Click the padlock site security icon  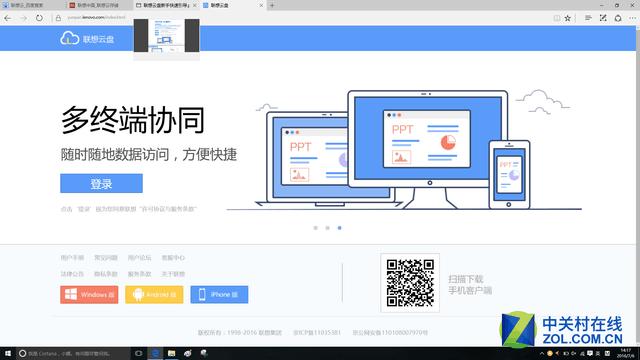click(x=58, y=18)
